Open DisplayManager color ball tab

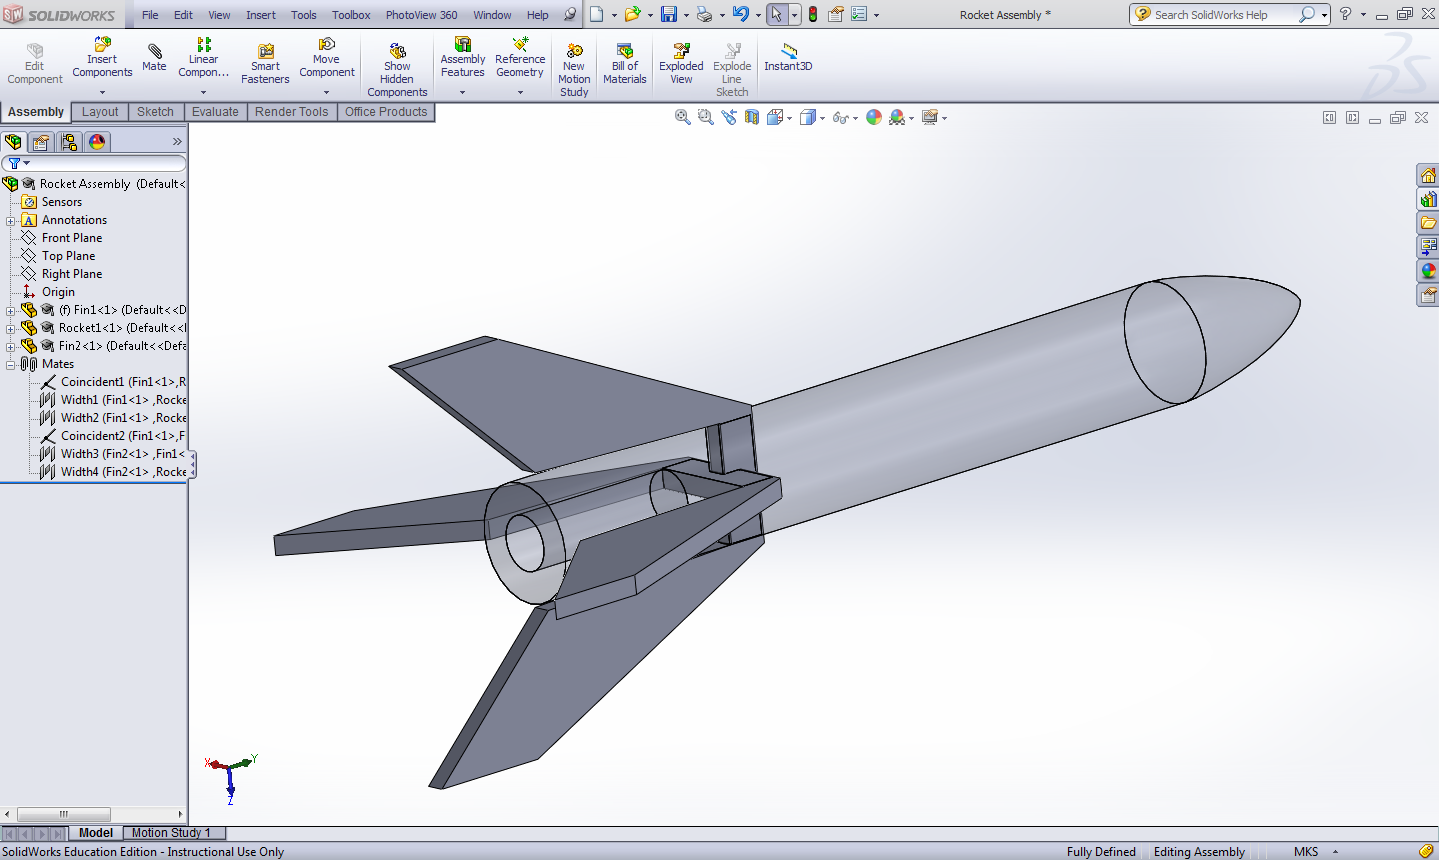[97, 142]
